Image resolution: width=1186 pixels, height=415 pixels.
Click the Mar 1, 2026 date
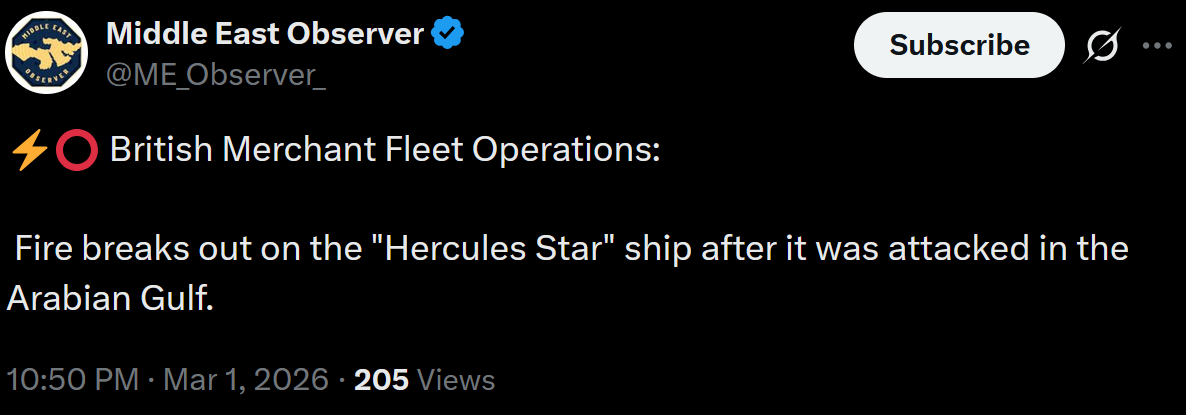pos(246,379)
